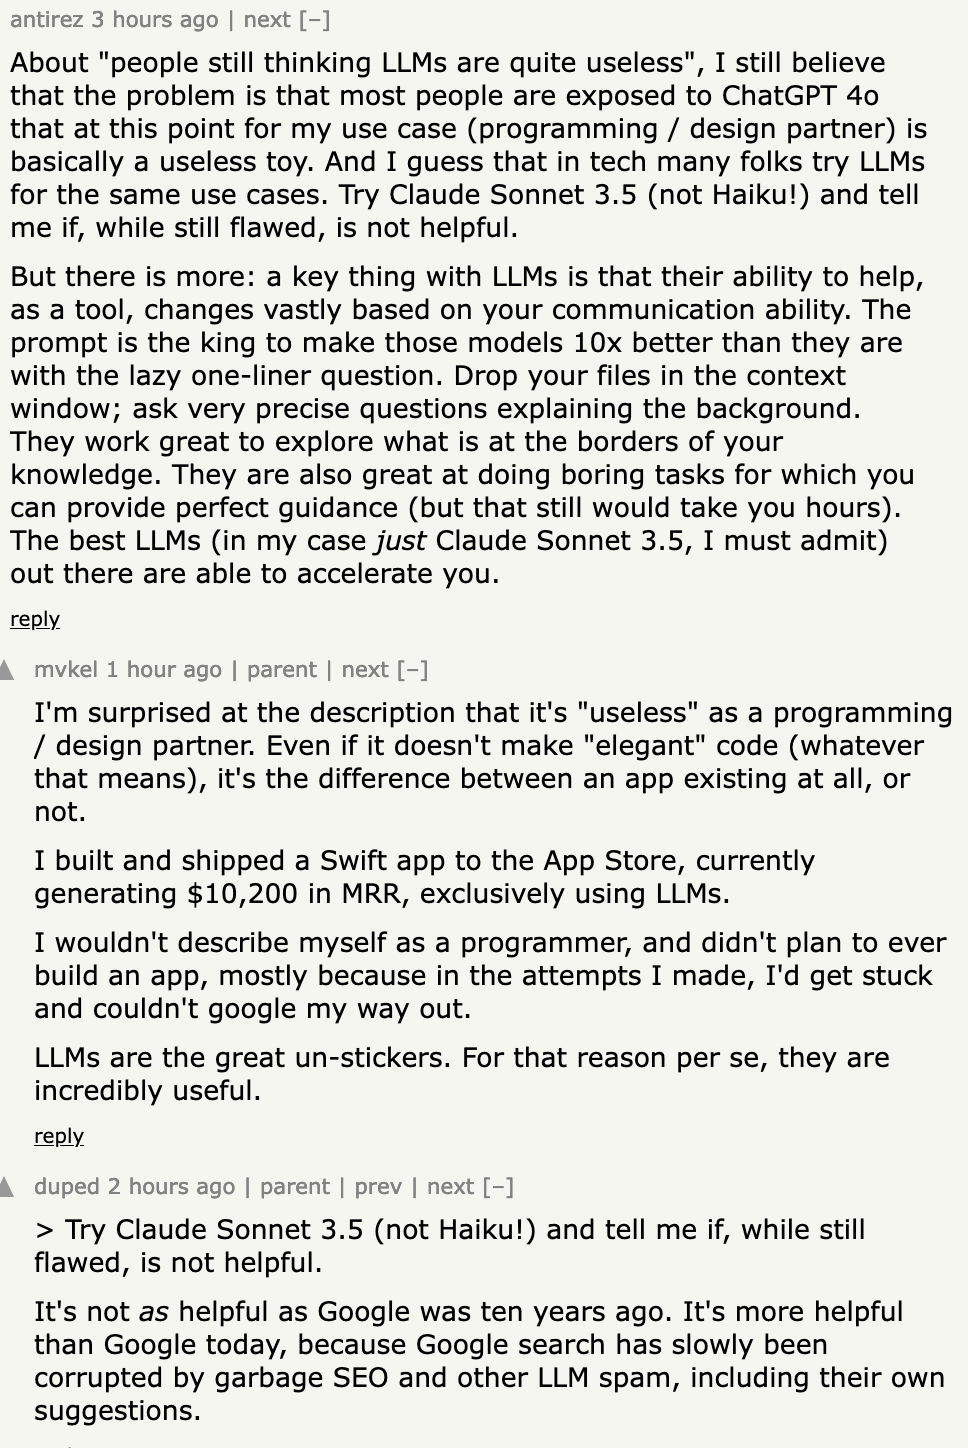Reply to mvkel's comment
The image size is (968, 1448).
point(59,1136)
